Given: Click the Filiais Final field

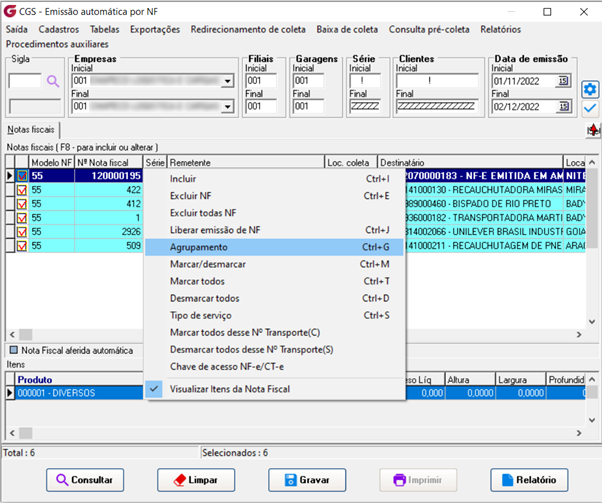Looking at the screenshot, I should pyautogui.click(x=261, y=106).
